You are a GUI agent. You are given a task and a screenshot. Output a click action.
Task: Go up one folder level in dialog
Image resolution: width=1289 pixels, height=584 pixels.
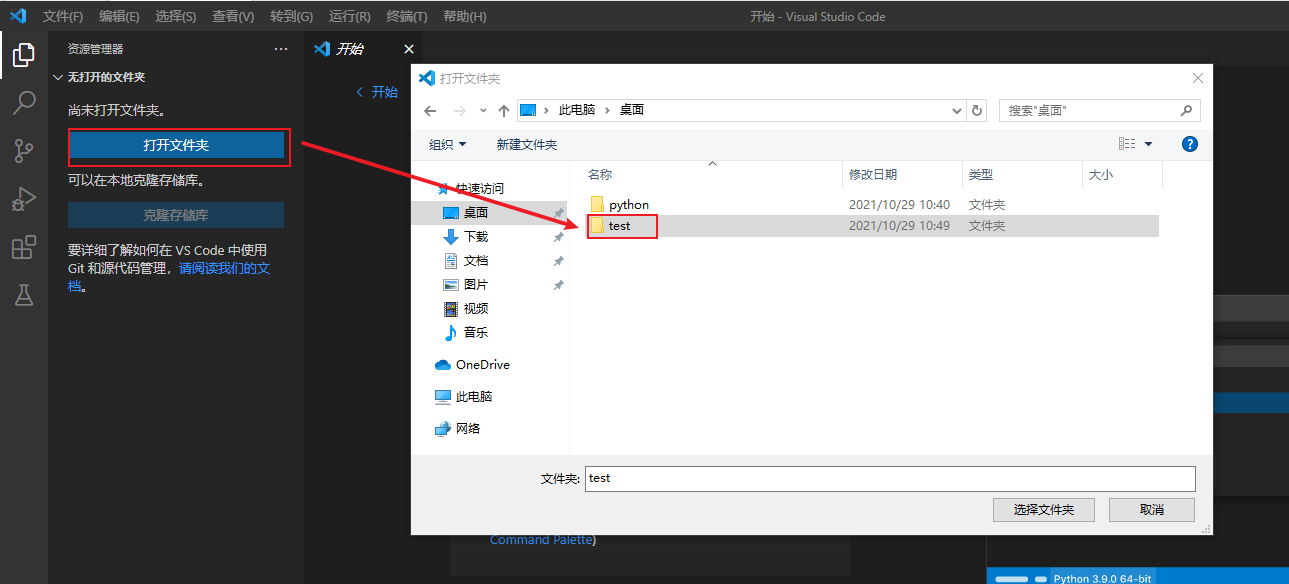503,110
